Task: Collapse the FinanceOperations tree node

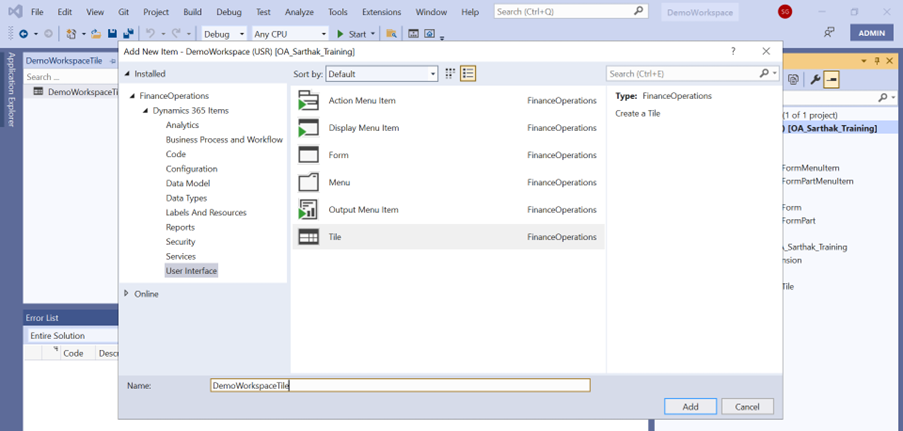Action: [x=133, y=96]
